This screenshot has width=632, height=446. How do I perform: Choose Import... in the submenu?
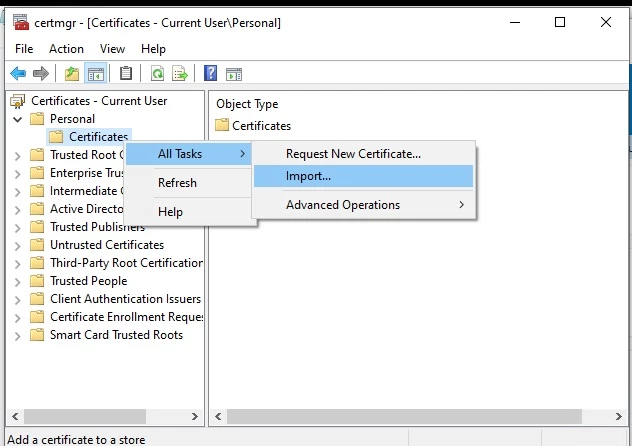364,176
